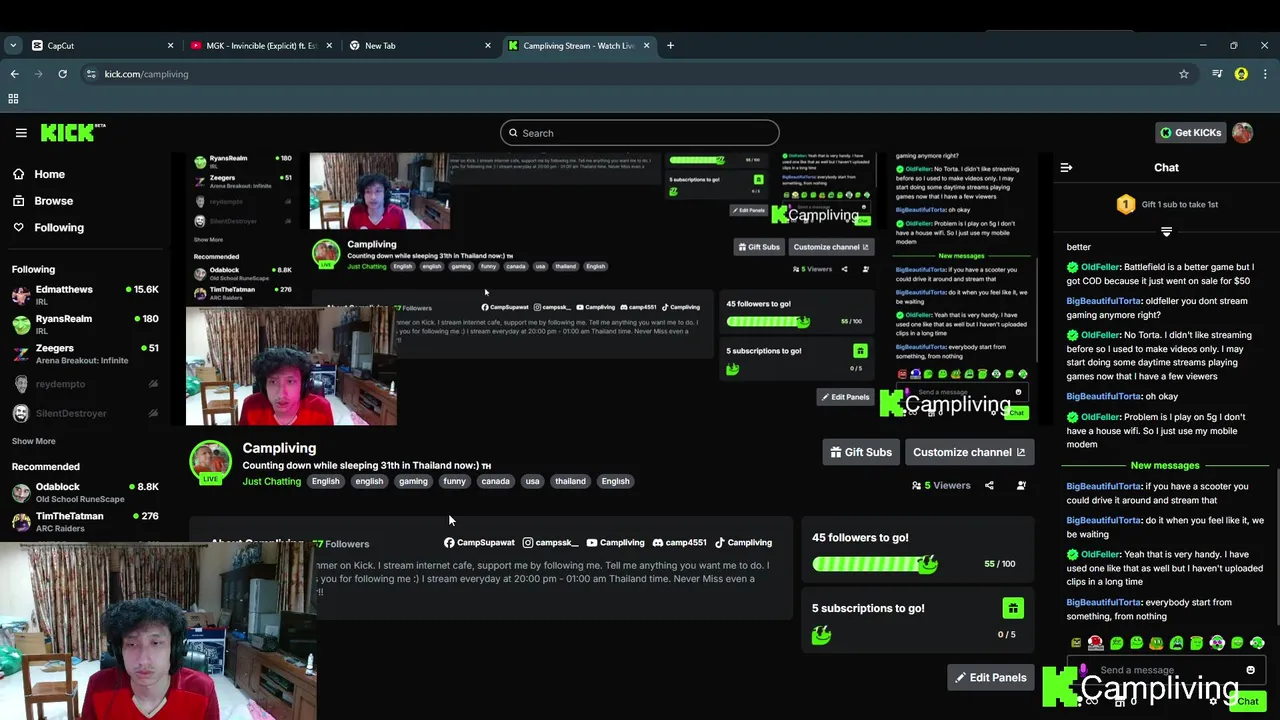
Task: Open the Zeegers channel in the sidebar
Action: pos(85,354)
